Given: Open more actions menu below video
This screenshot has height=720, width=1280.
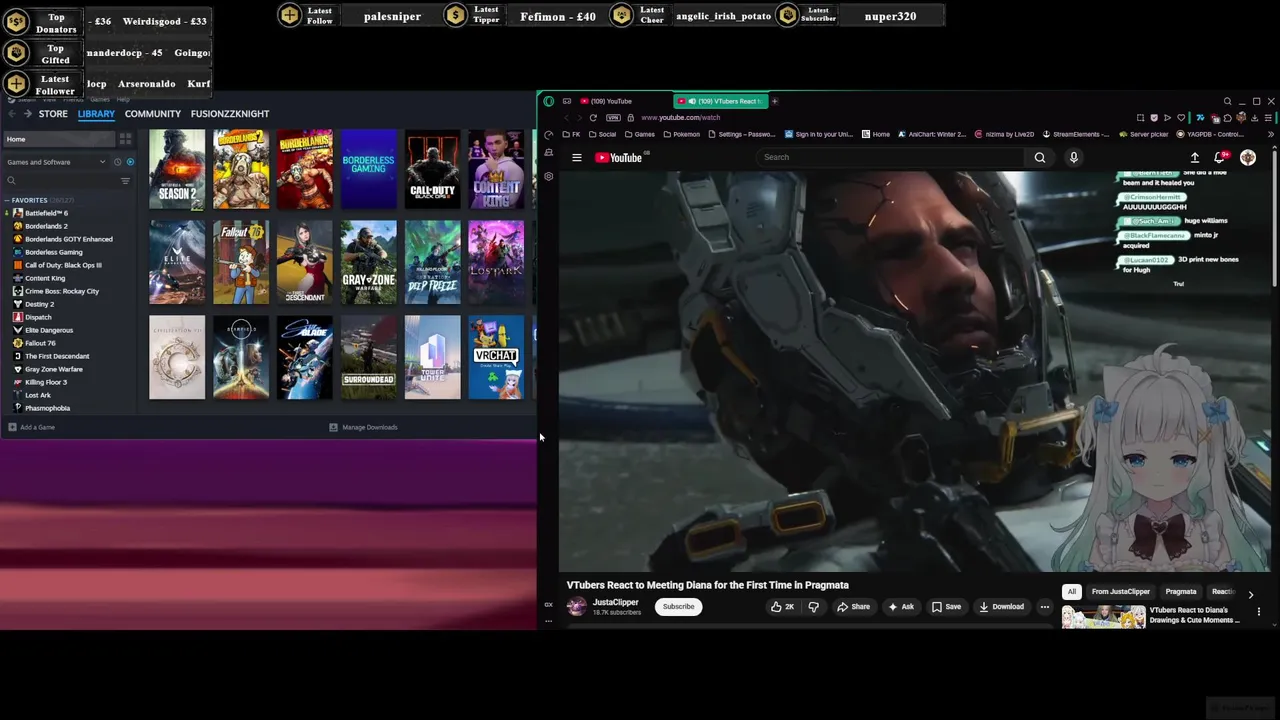Looking at the screenshot, I should click(x=1045, y=606).
